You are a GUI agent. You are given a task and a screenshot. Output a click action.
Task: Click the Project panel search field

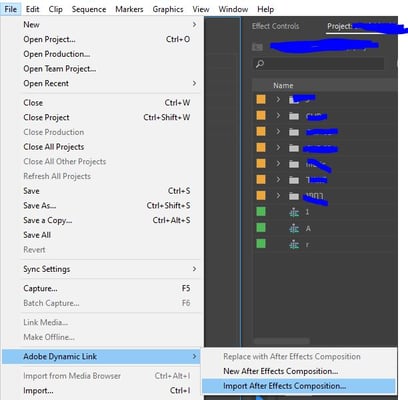point(319,64)
